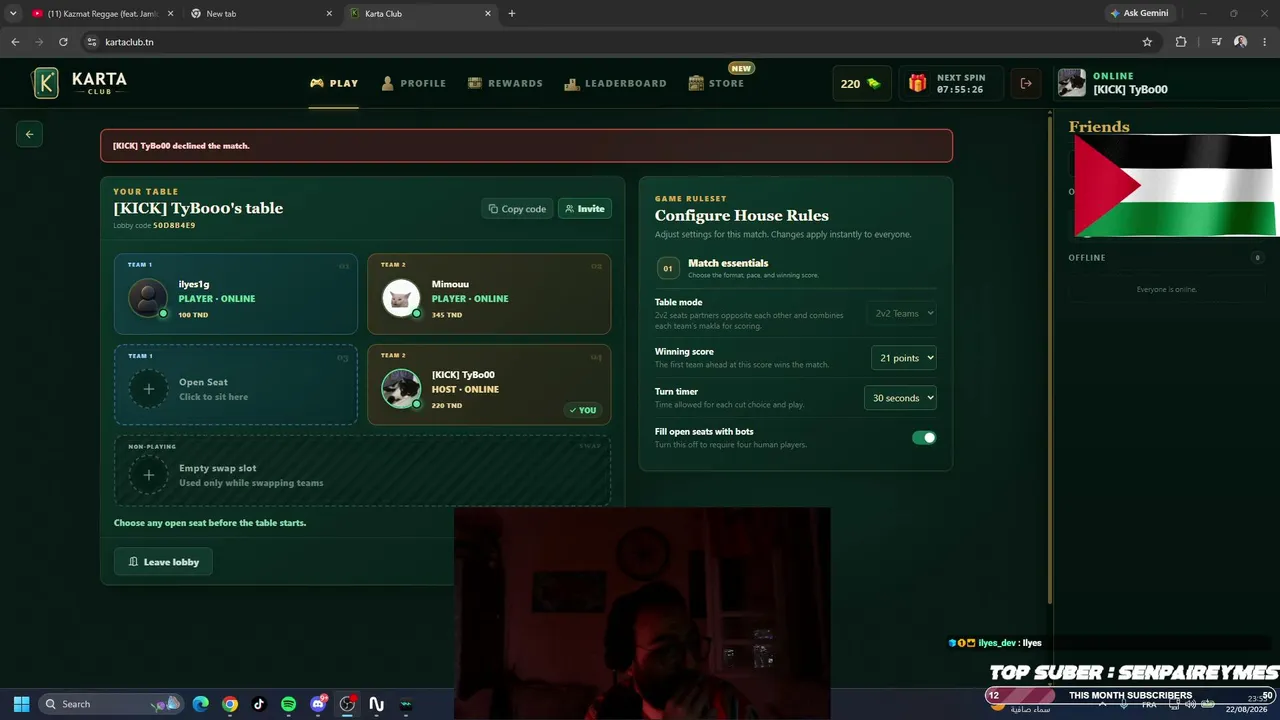Image resolution: width=1280 pixels, height=720 pixels.
Task: Click the Friends panel heading
Action: (x=1099, y=127)
